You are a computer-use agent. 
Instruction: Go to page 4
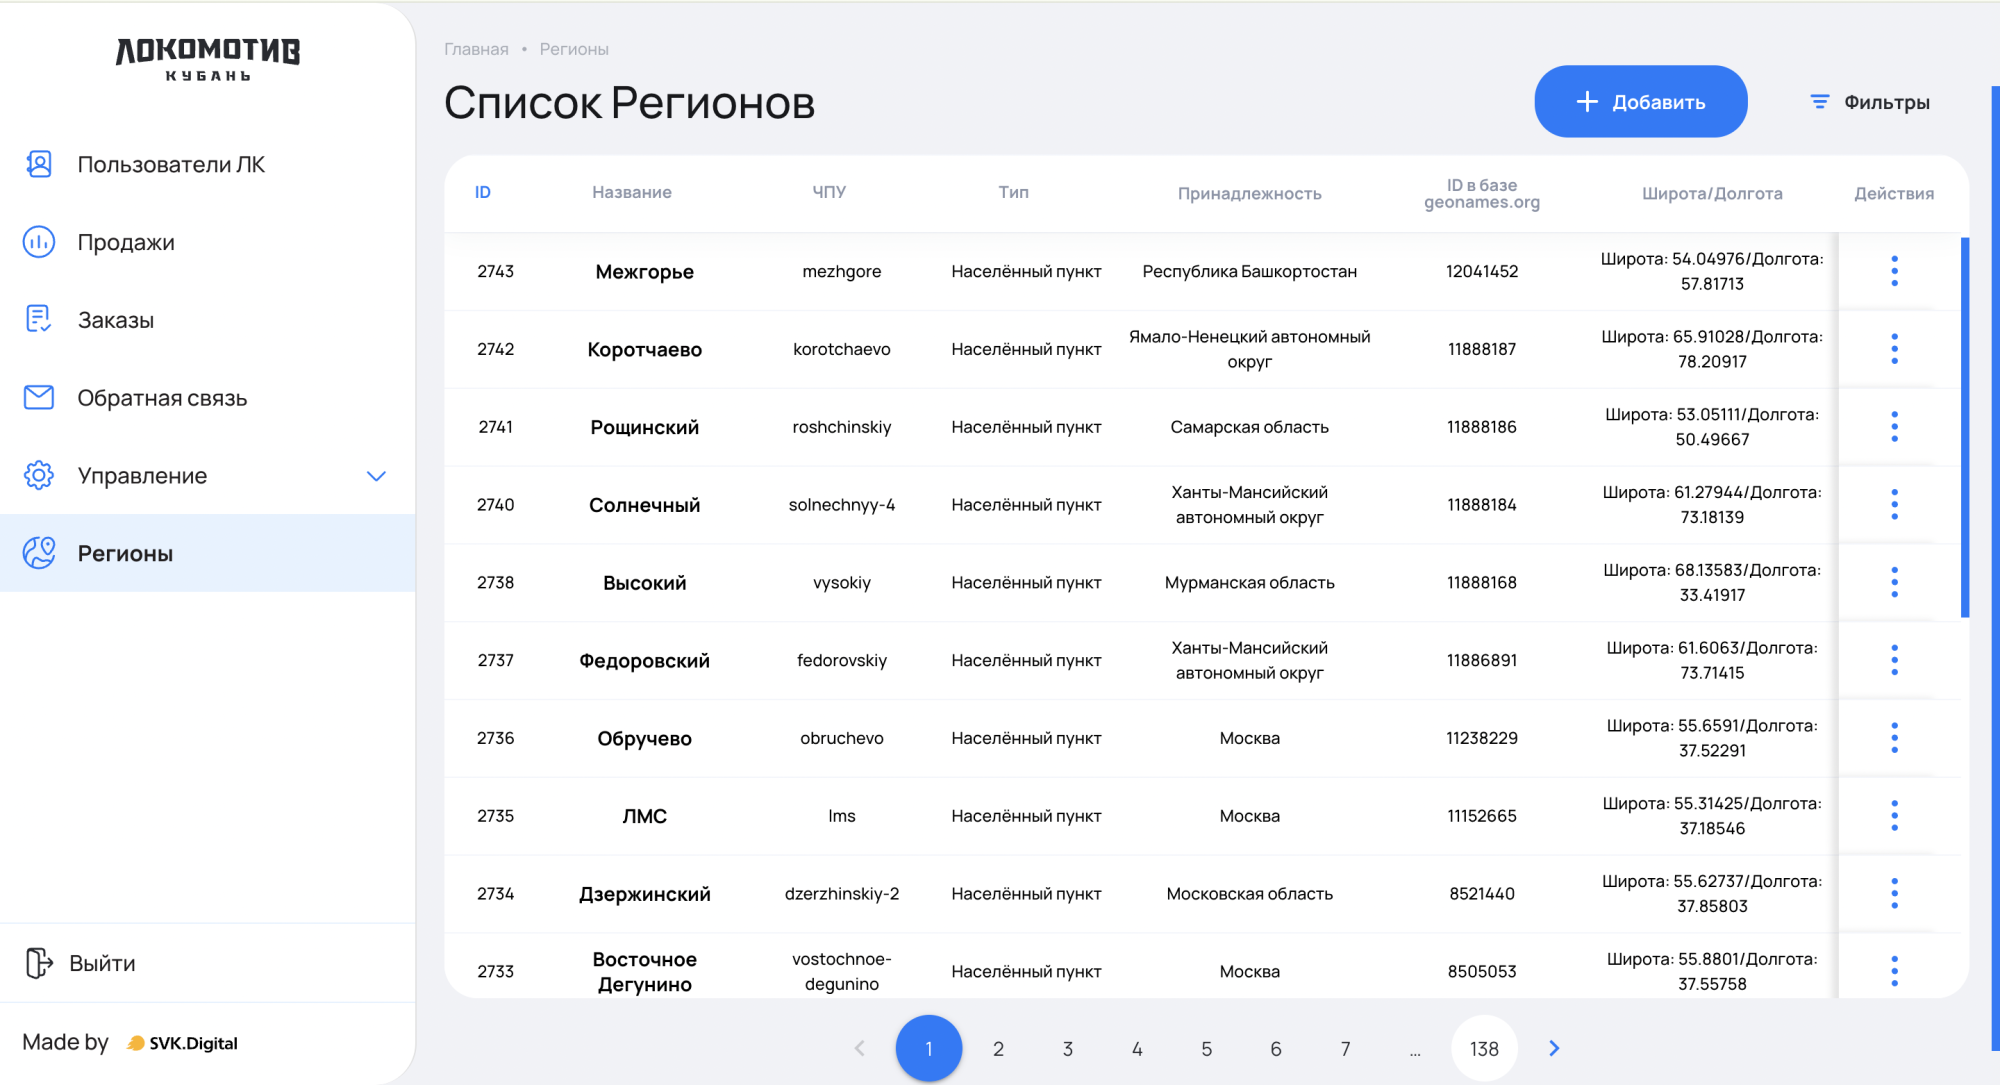pyautogui.click(x=1137, y=1049)
